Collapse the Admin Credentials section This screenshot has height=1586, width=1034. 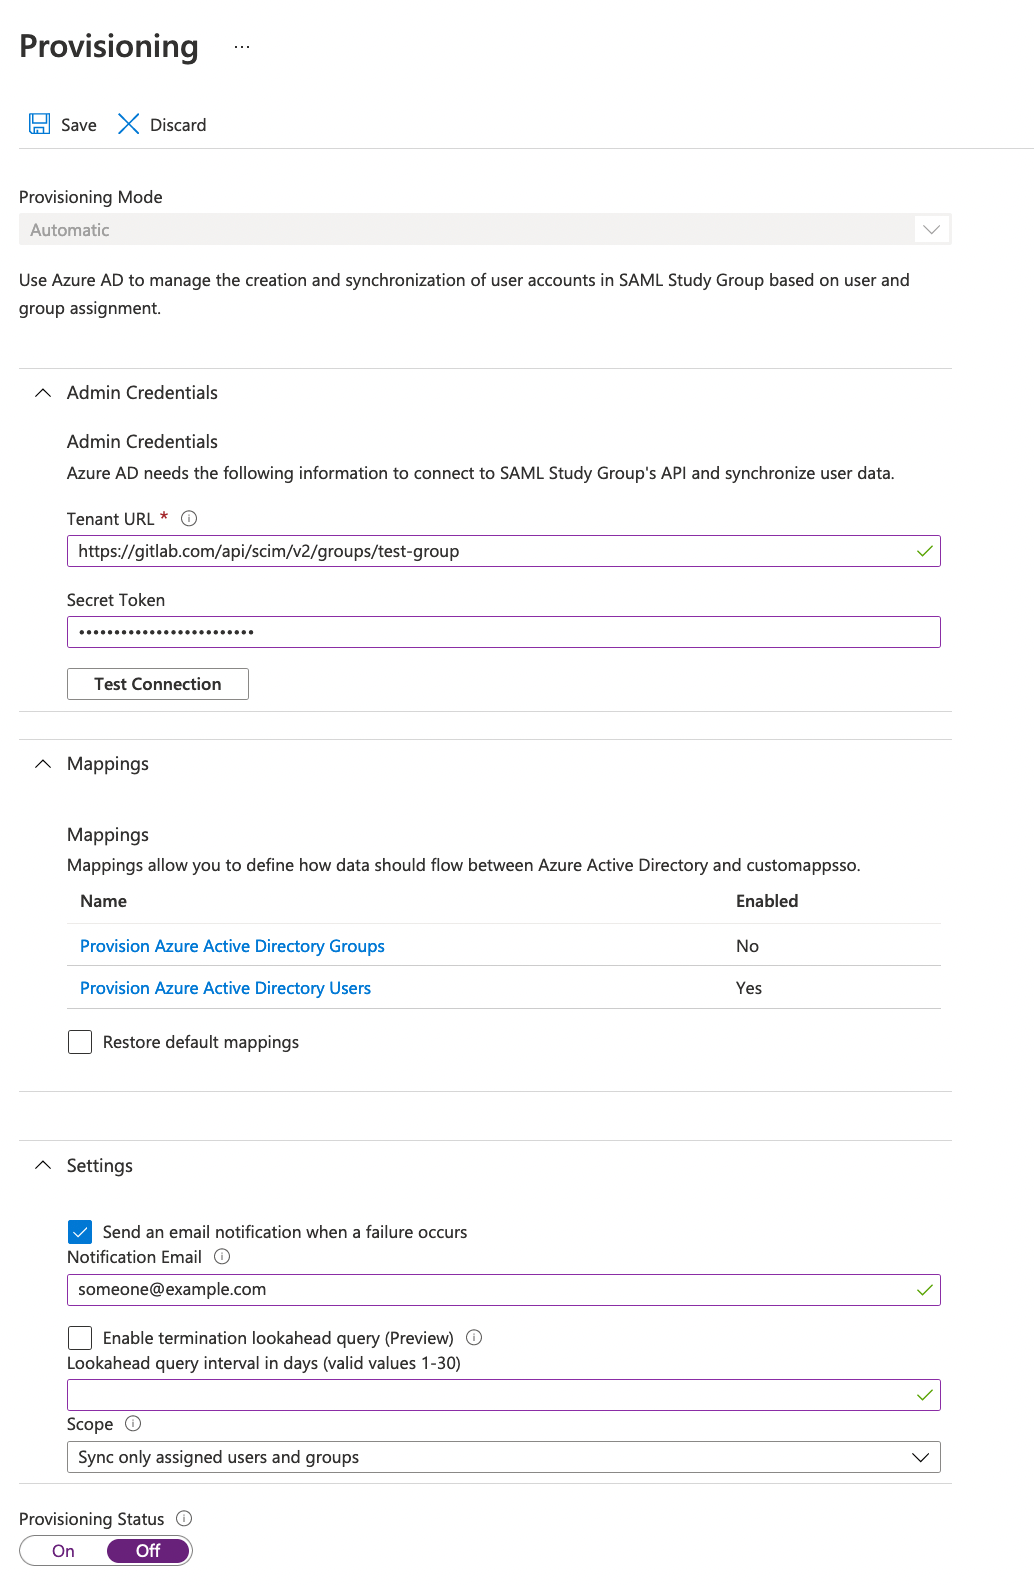click(x=42, y=393)
